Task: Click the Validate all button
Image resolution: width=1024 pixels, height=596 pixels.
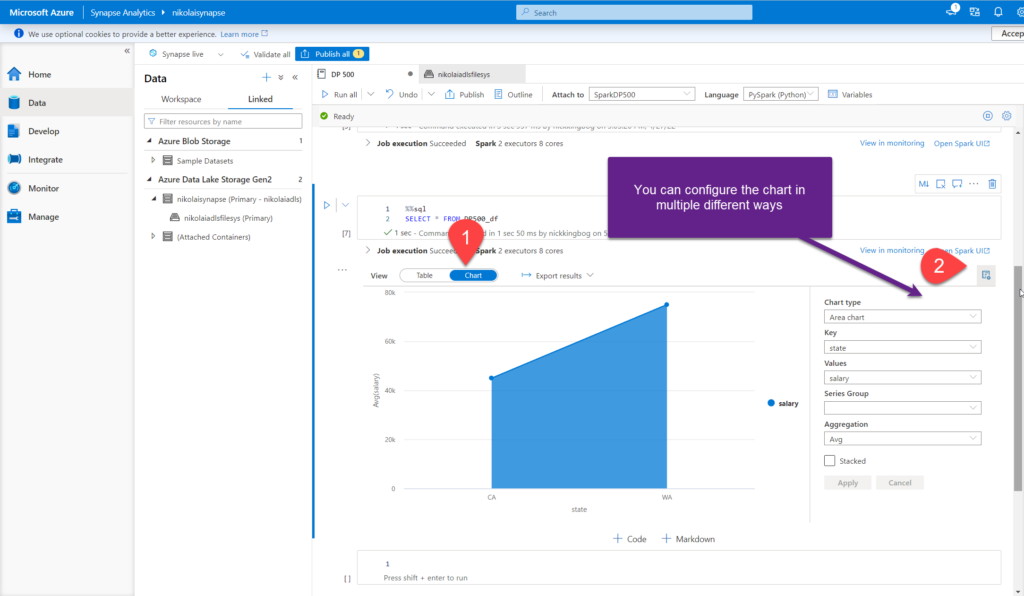Action: (265, 54)
